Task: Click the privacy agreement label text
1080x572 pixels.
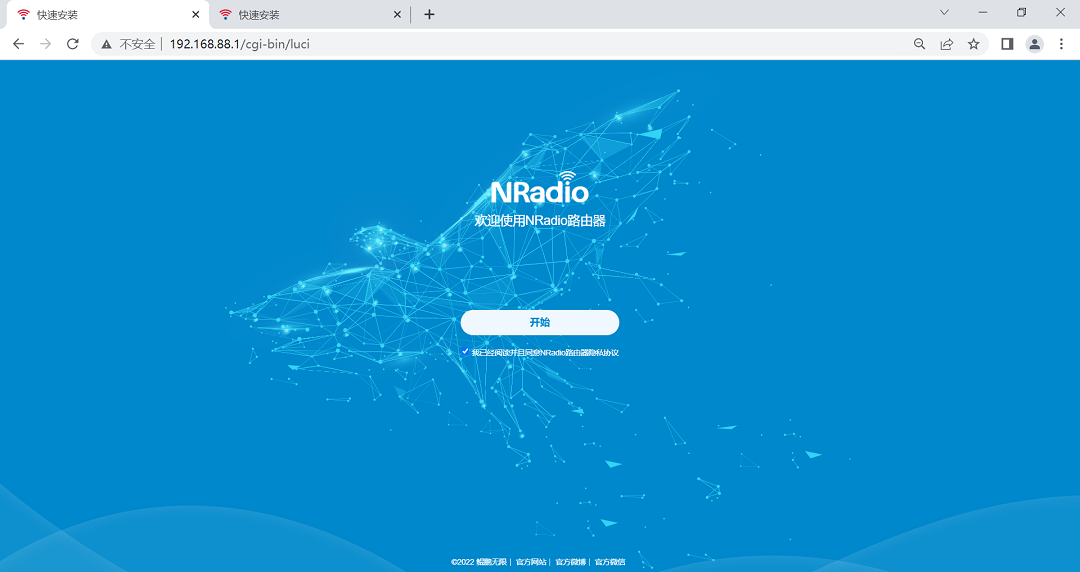Action: (x=545, y=352)
